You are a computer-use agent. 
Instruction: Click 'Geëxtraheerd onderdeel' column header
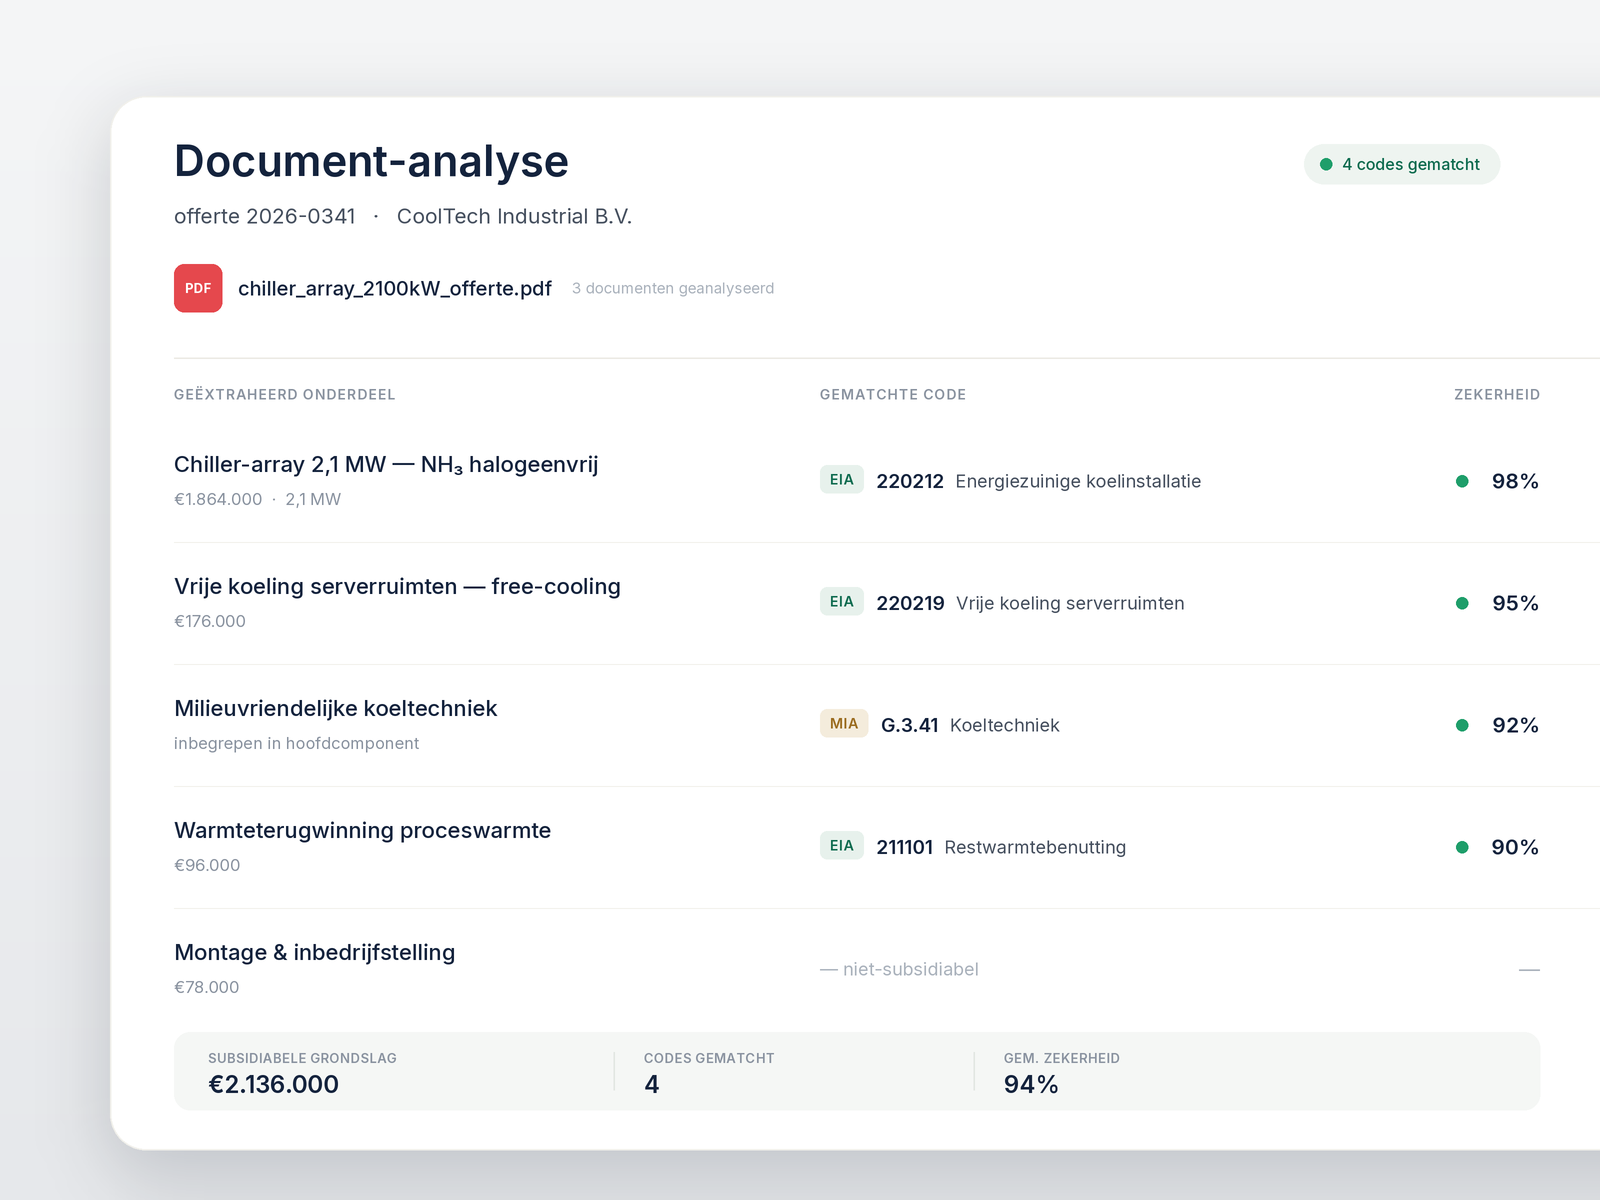click(x=284, y=394)
